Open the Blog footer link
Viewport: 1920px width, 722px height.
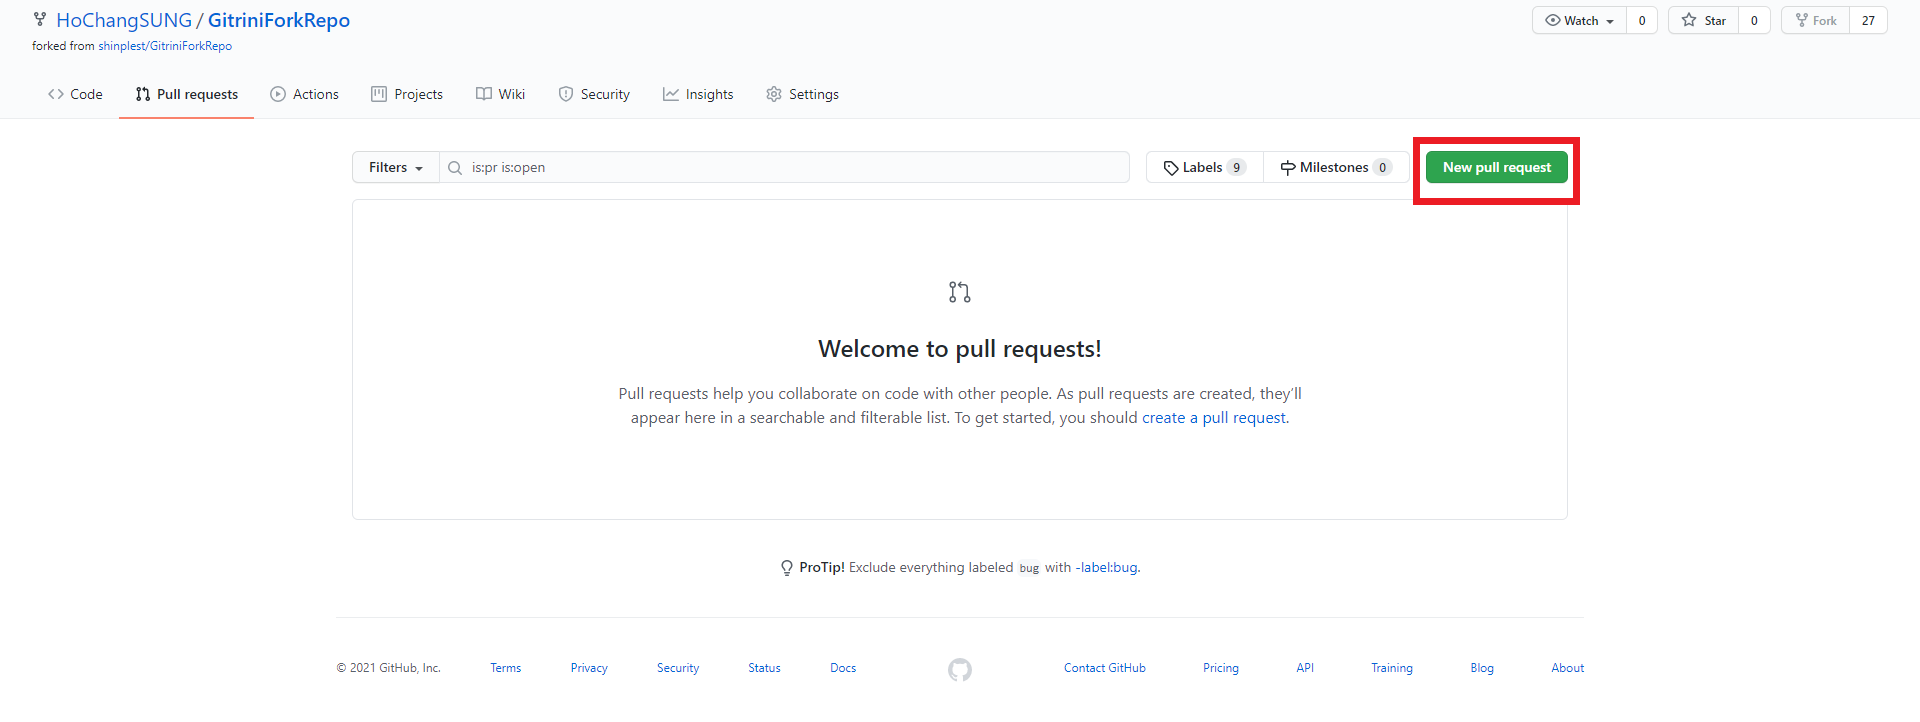pyautogui.click(x=1482, y=668)
